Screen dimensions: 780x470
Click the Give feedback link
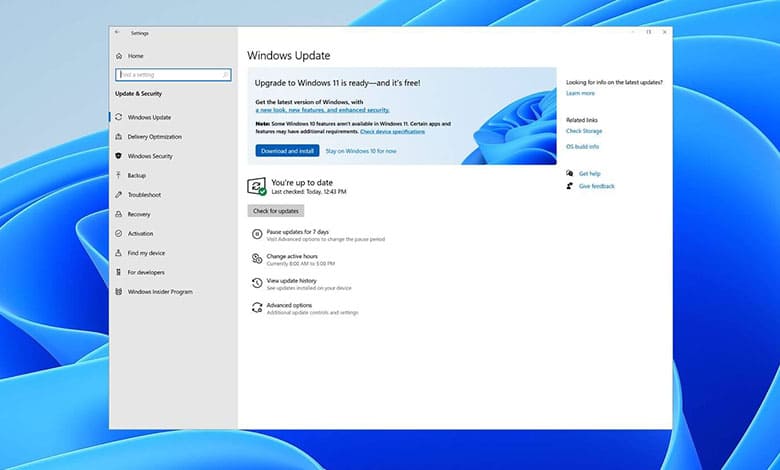pyautogui.click(x=596, y=186)
